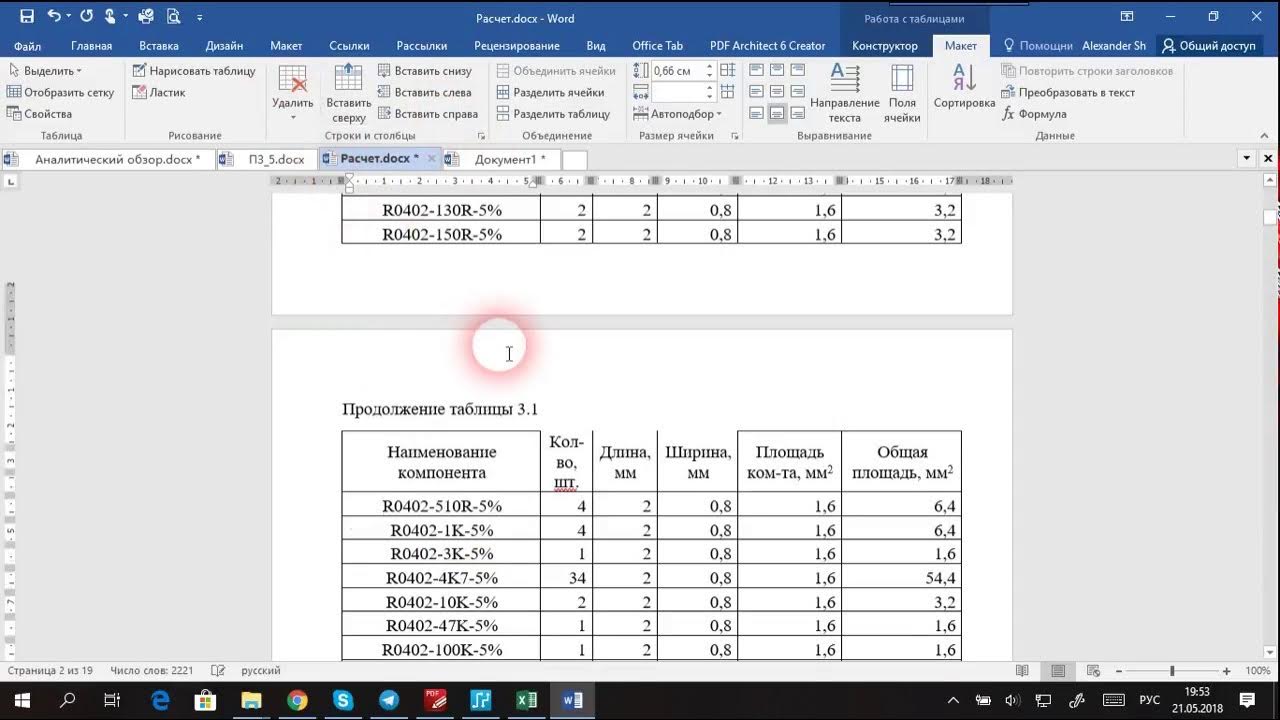
Task: Switch to web layout view icon
Action: 1093,671
